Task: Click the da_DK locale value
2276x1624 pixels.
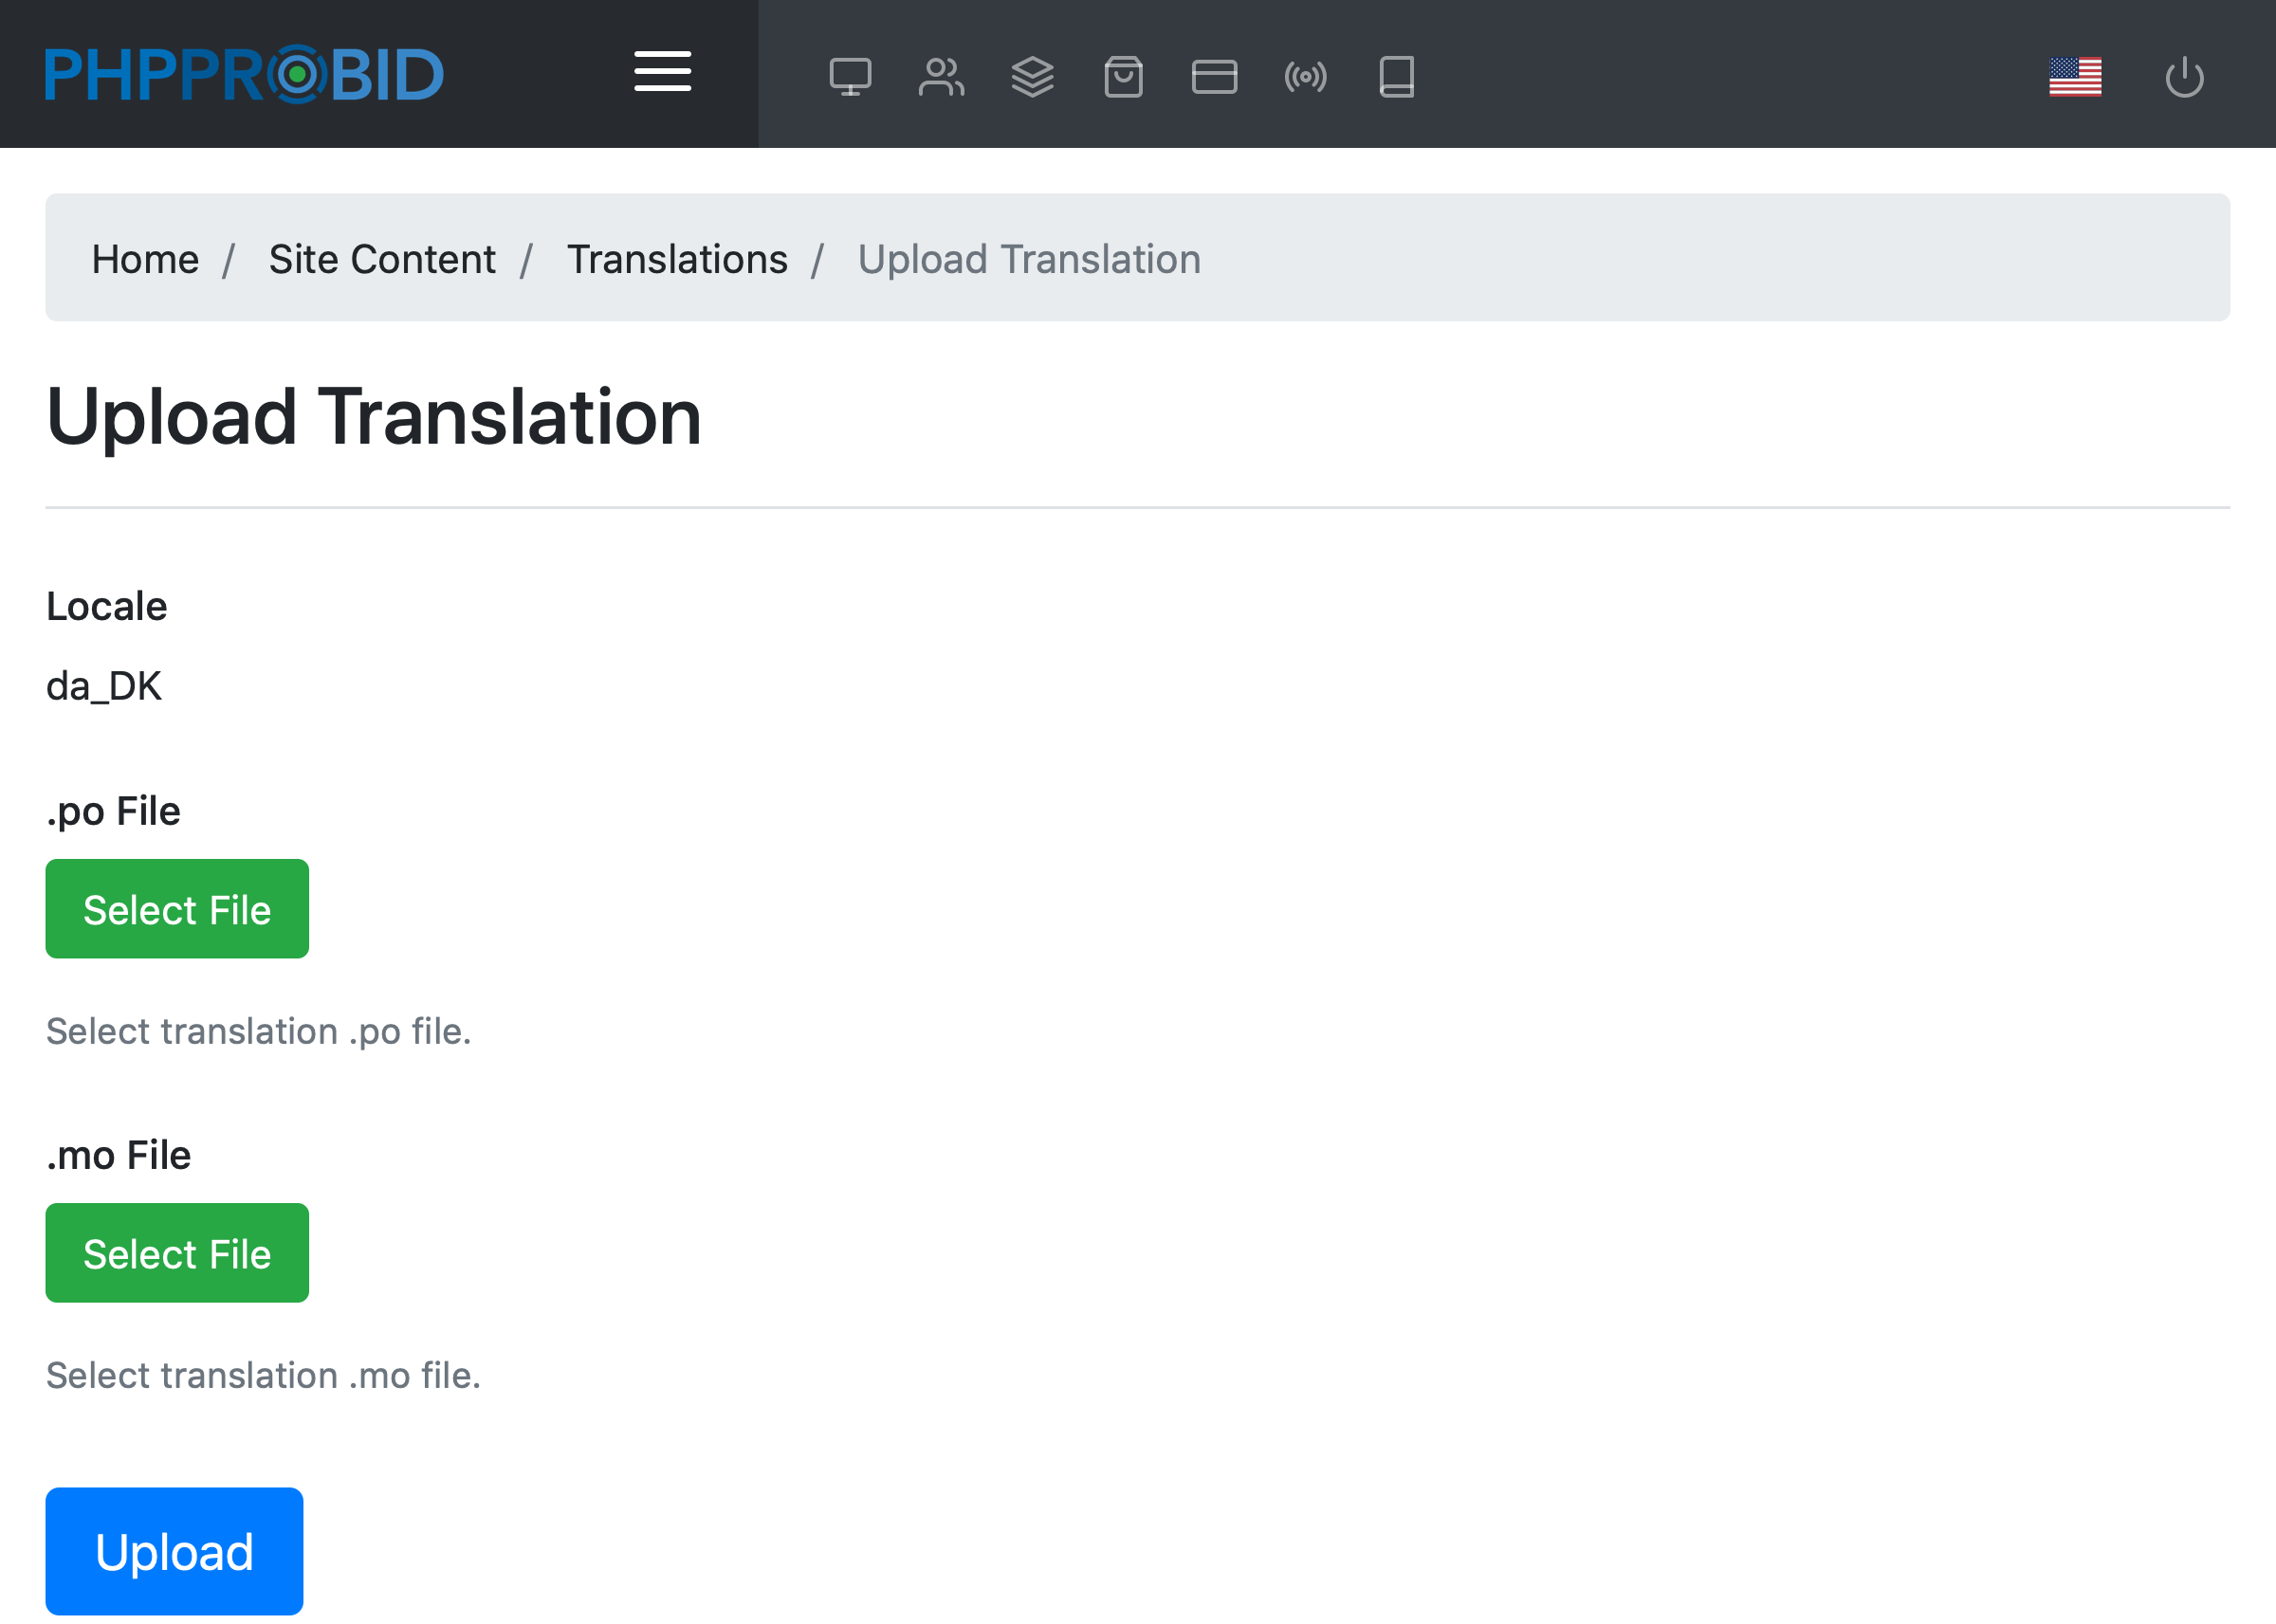Action: coord(104,687)
